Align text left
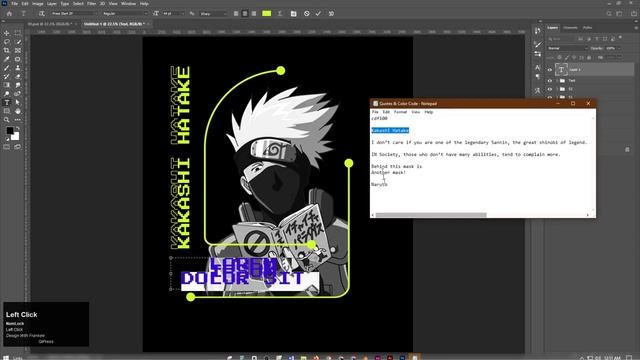The image size is (640, 360). 236,13
